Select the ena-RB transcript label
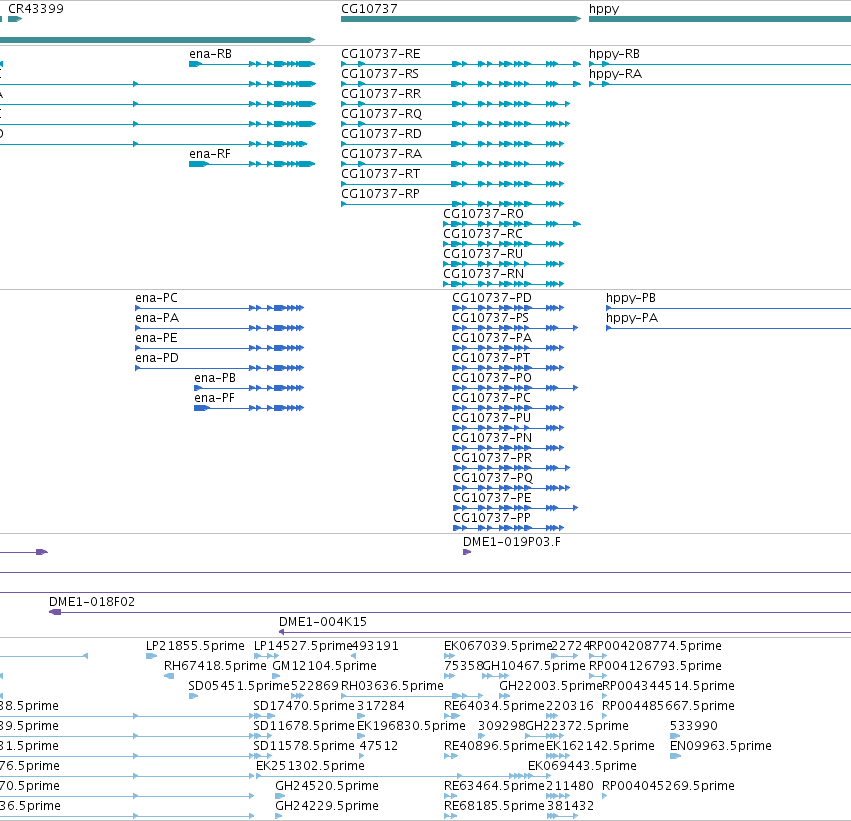Image resolution: width=851 pixels, height=821 pixels. tap(211, 54)
